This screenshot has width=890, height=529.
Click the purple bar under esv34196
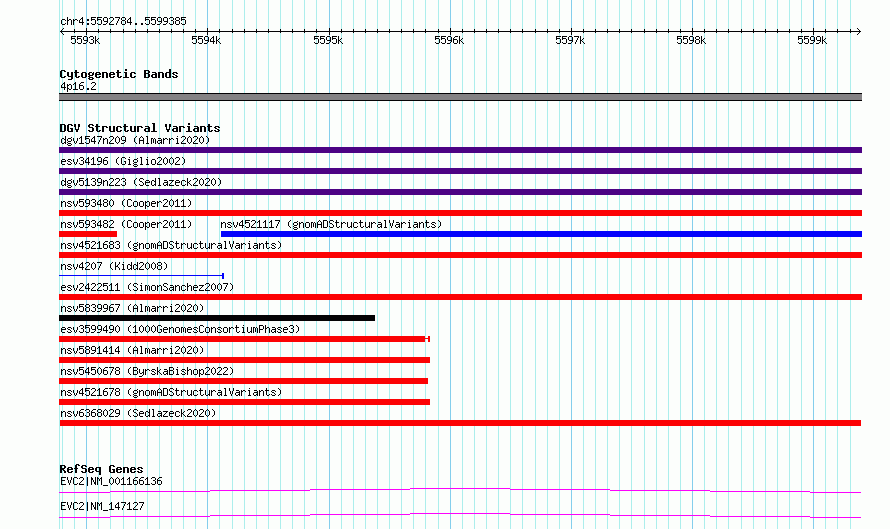(460, 171)
